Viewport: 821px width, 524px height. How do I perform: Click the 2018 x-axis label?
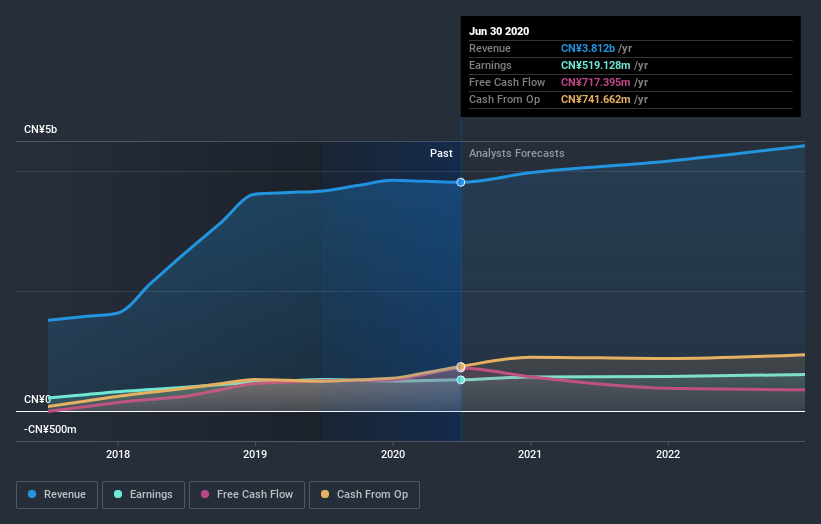[118, 454]
